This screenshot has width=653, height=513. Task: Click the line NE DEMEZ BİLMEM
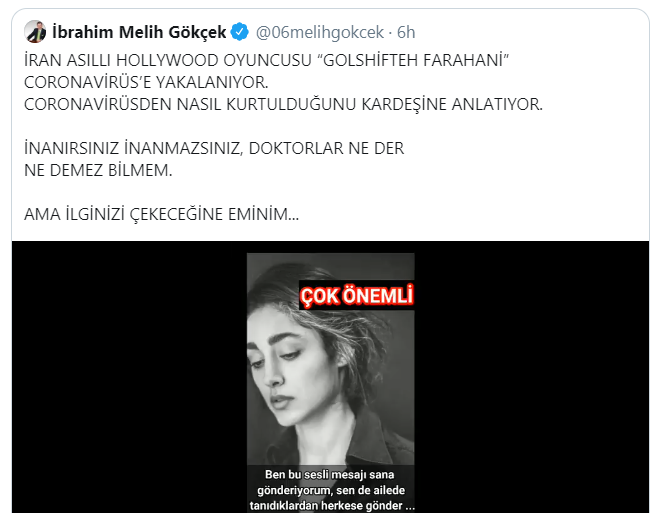click(98, 170)
